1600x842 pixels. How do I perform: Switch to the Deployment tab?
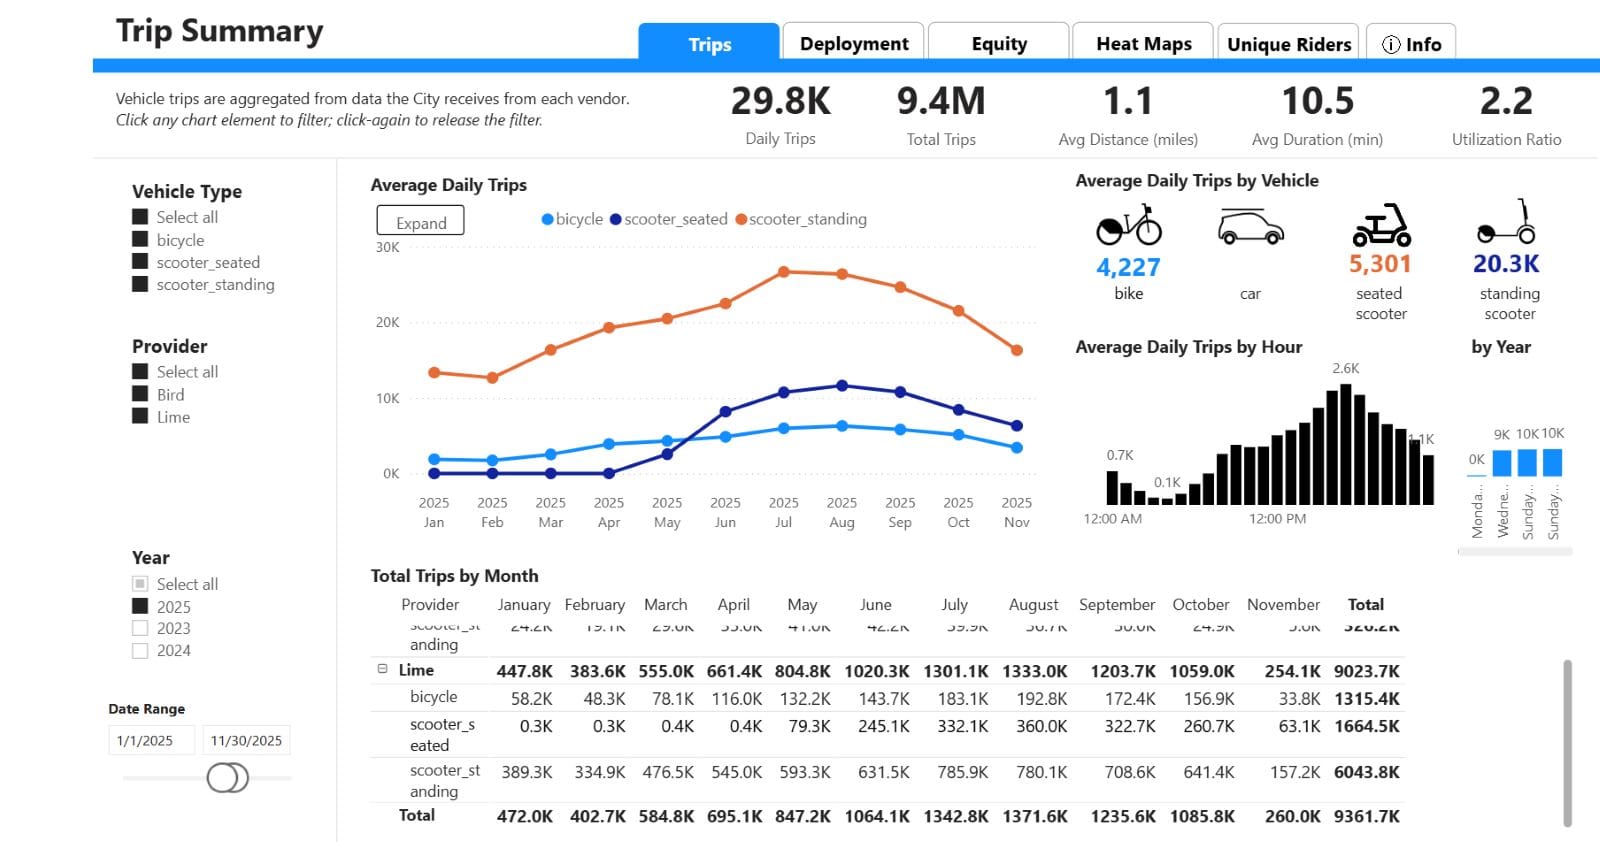(853, 44)
